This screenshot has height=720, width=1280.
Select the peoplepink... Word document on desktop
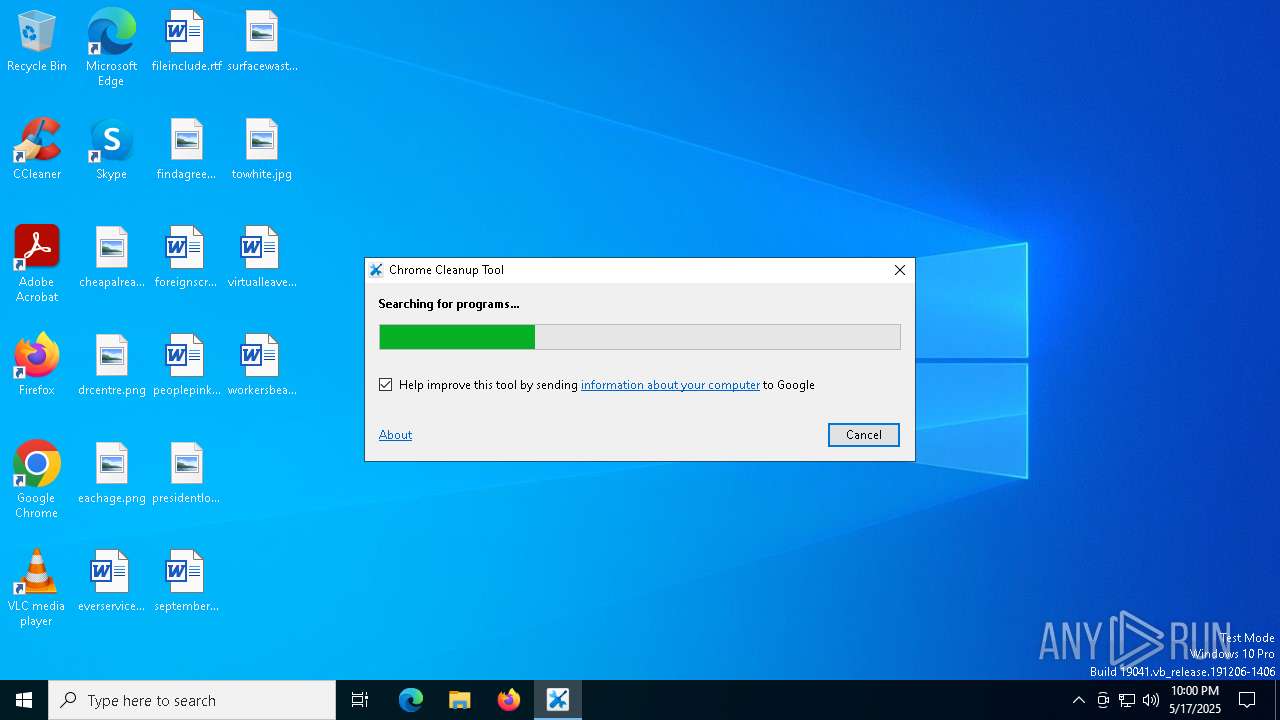pyautogui.click(x=186, y=365)
